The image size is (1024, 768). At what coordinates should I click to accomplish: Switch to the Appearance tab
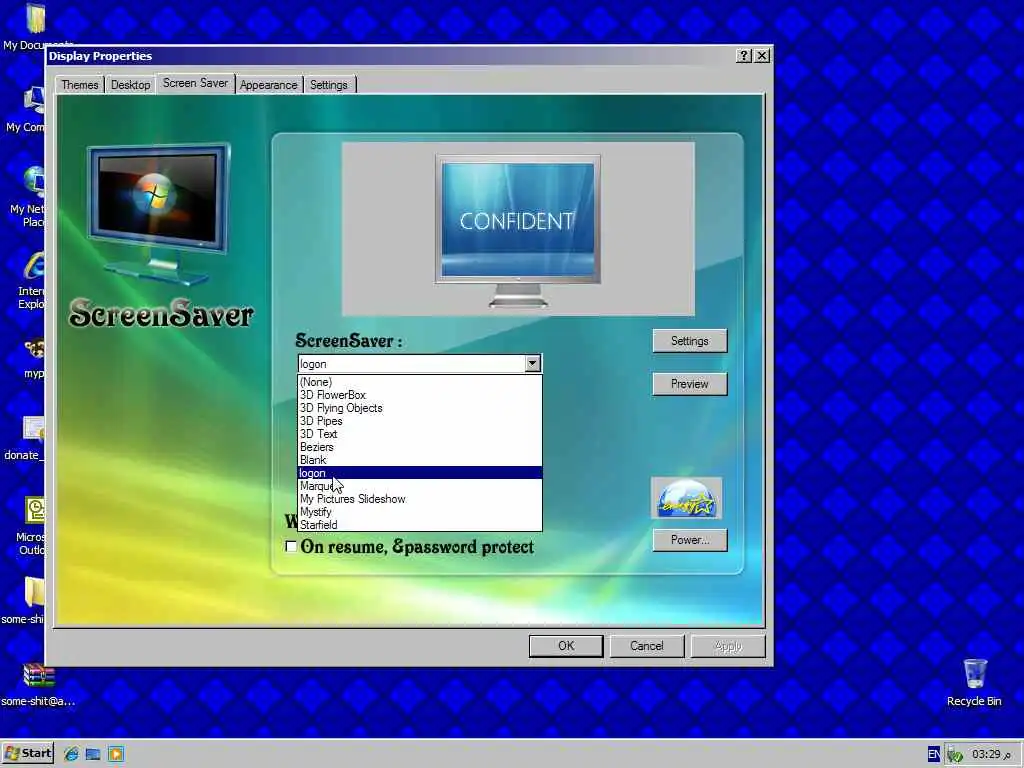coord(268,85)
